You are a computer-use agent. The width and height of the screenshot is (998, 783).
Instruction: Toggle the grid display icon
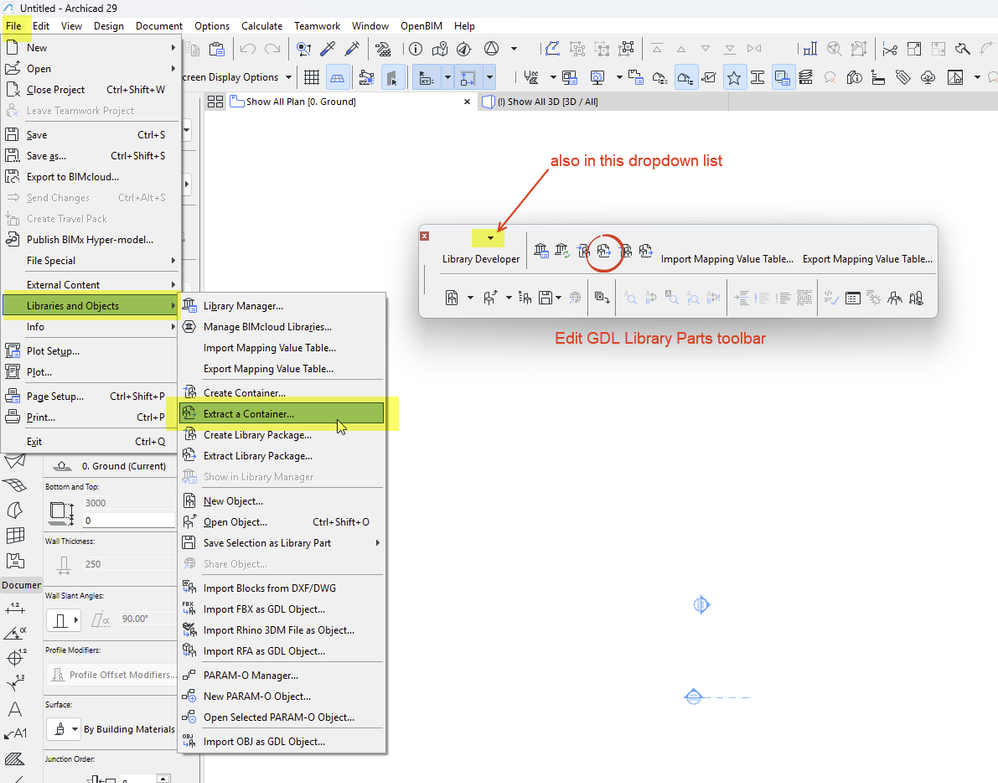(x=311, y=78)
